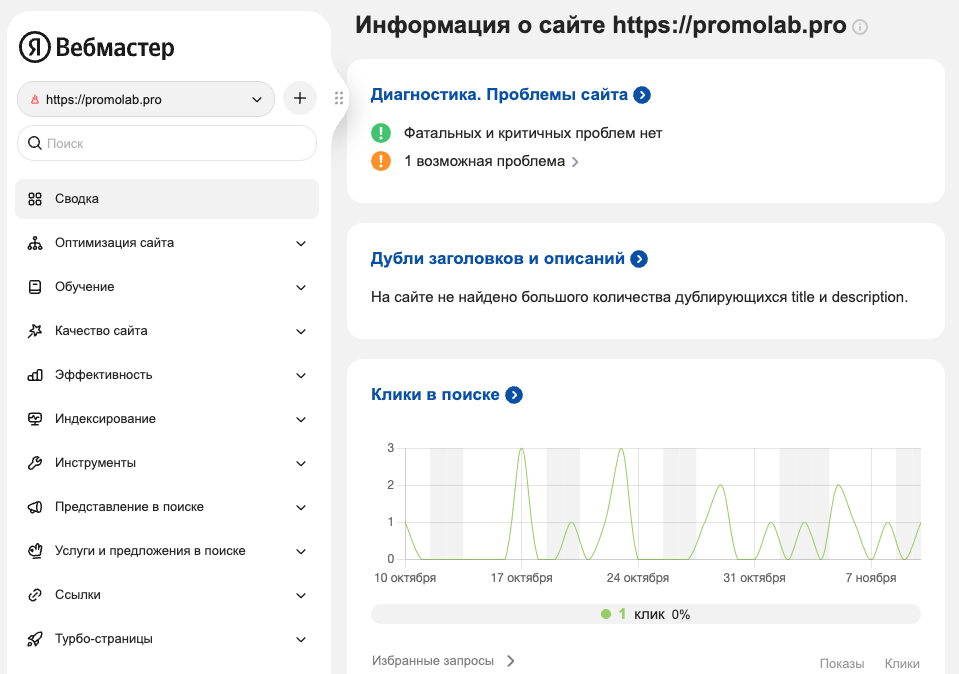Click the Клики column label
This screenshot has width=959, height=674.
point(902,664)
